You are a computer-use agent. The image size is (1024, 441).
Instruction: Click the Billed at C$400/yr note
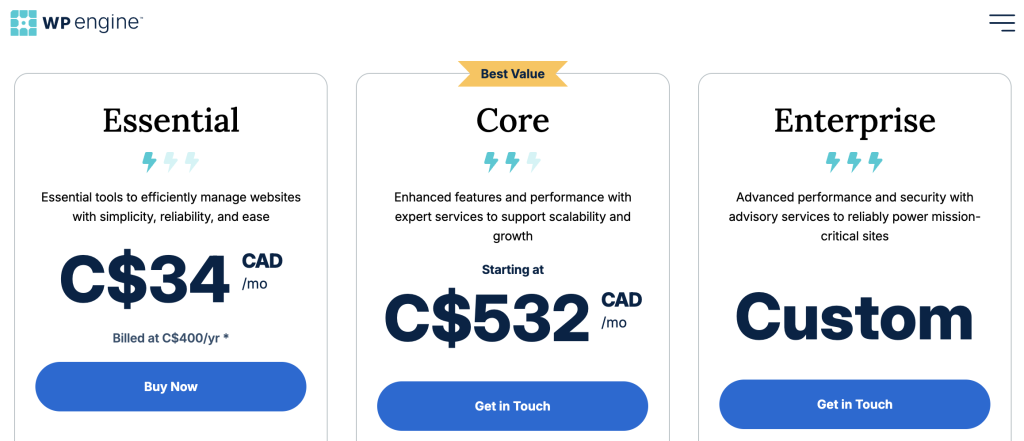pos(170,338)
